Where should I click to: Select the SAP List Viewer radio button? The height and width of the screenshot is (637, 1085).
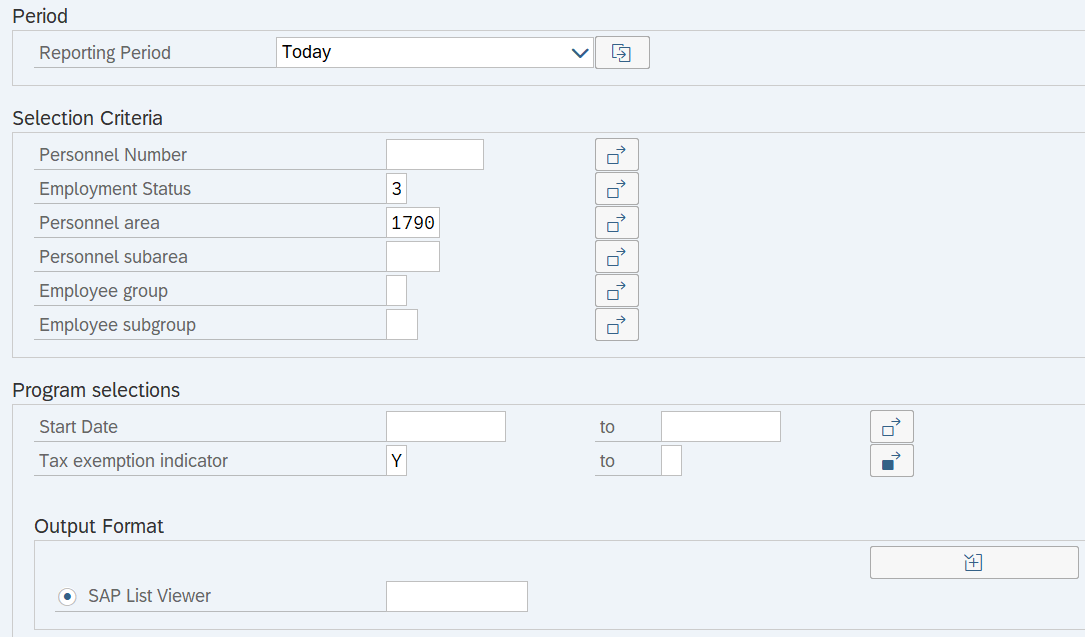[x=66, y=596]
